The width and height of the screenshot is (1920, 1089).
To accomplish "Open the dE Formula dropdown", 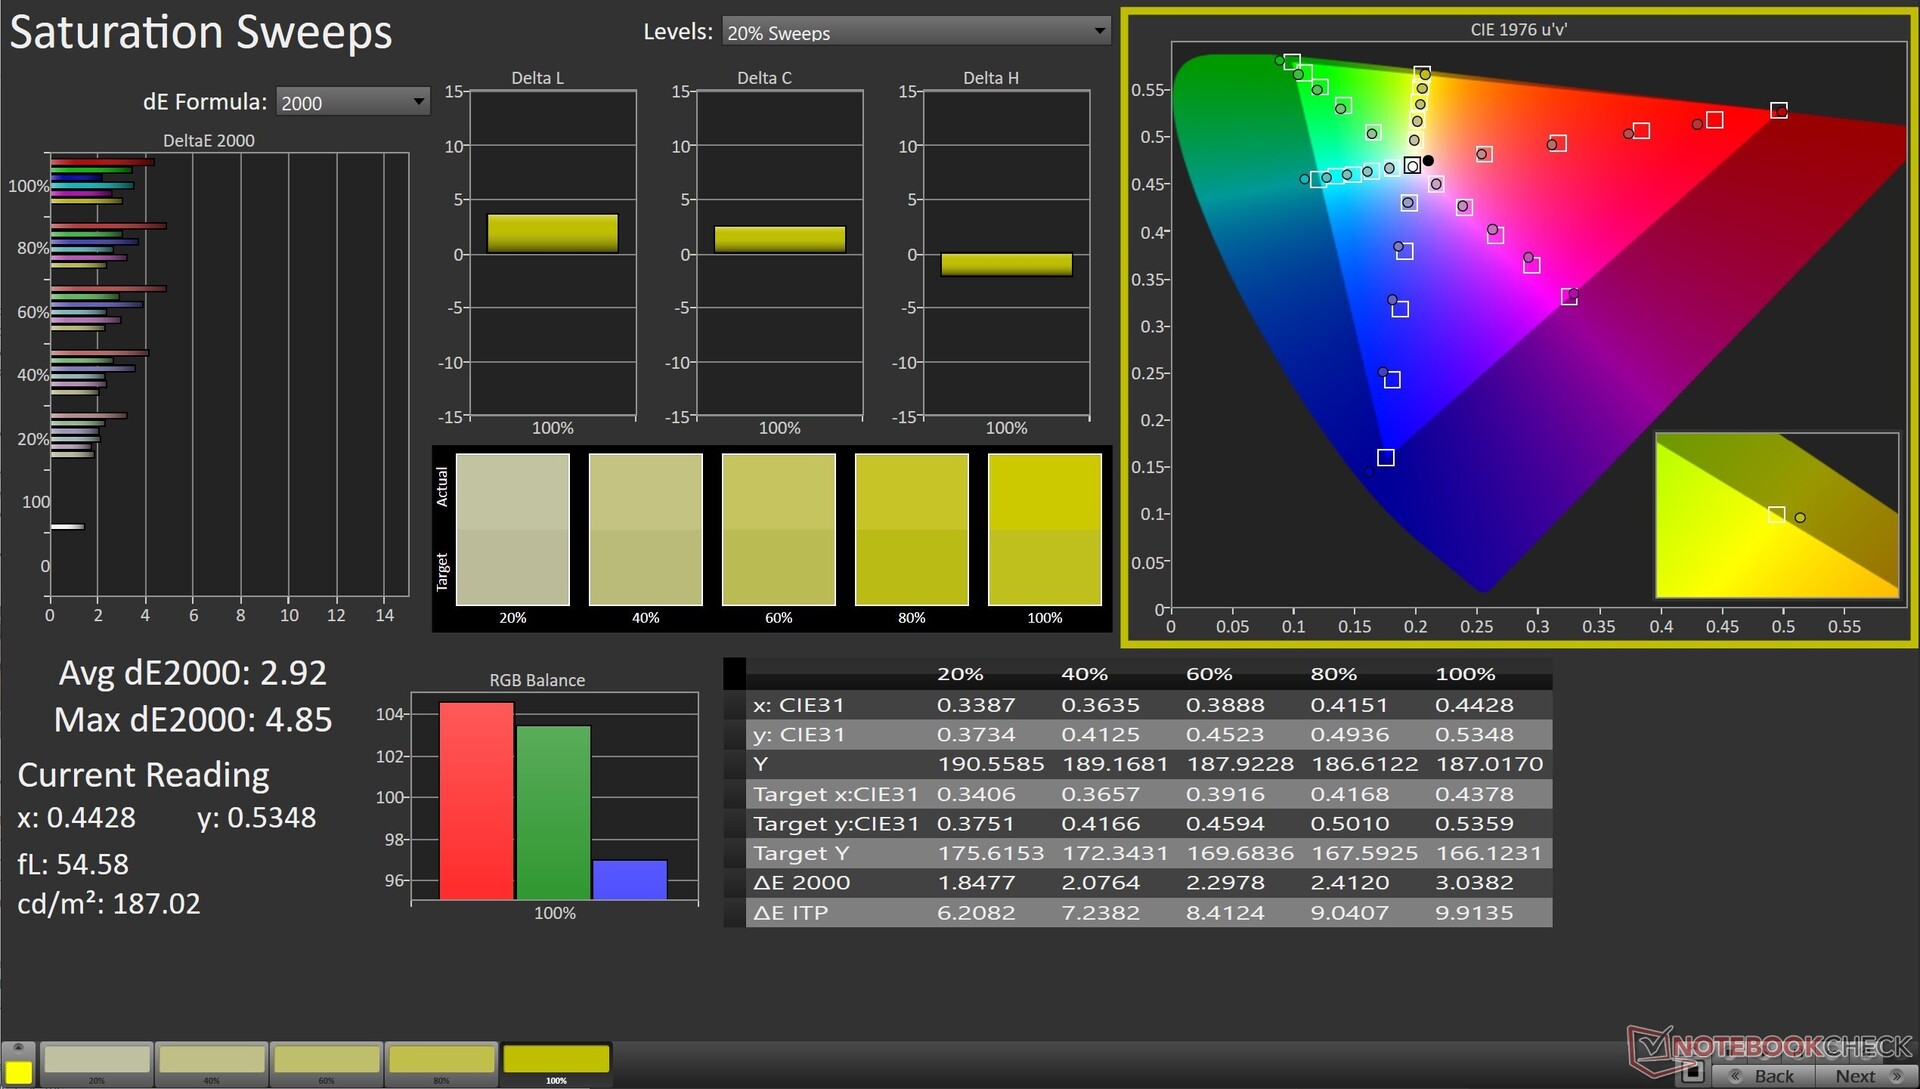I will [352, 102].
